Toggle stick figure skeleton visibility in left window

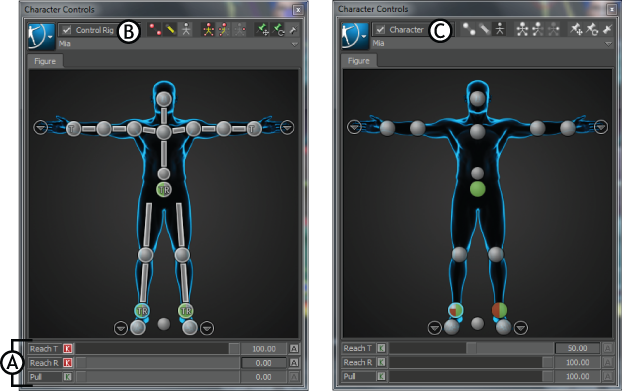pyautogui.click(x=186, y=30)
